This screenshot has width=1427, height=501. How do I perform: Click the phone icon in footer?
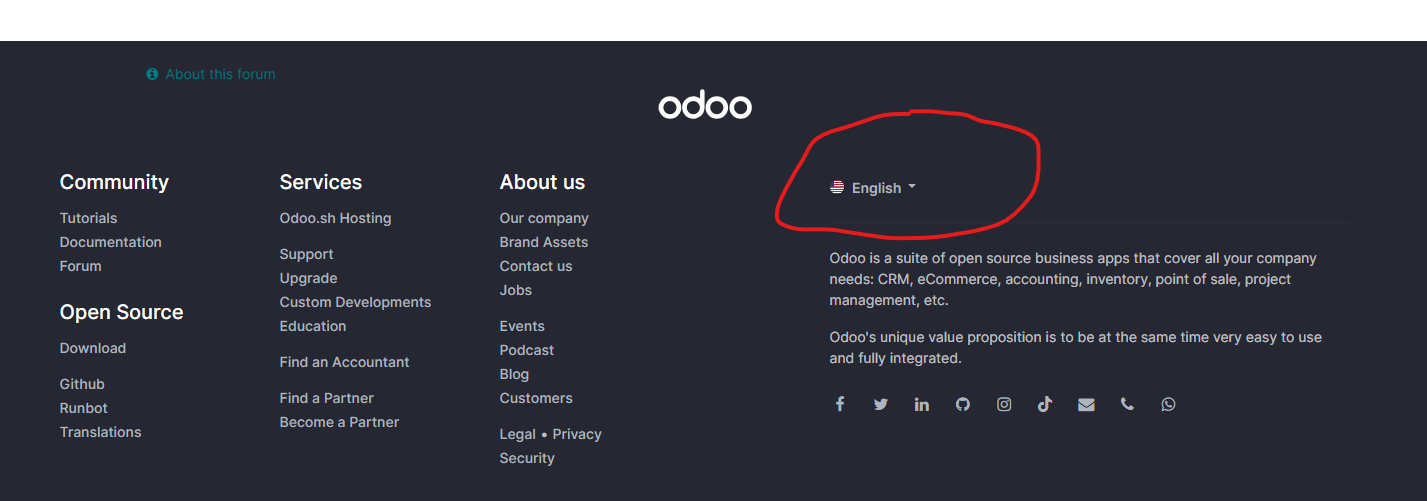[x=1127, y=404]
